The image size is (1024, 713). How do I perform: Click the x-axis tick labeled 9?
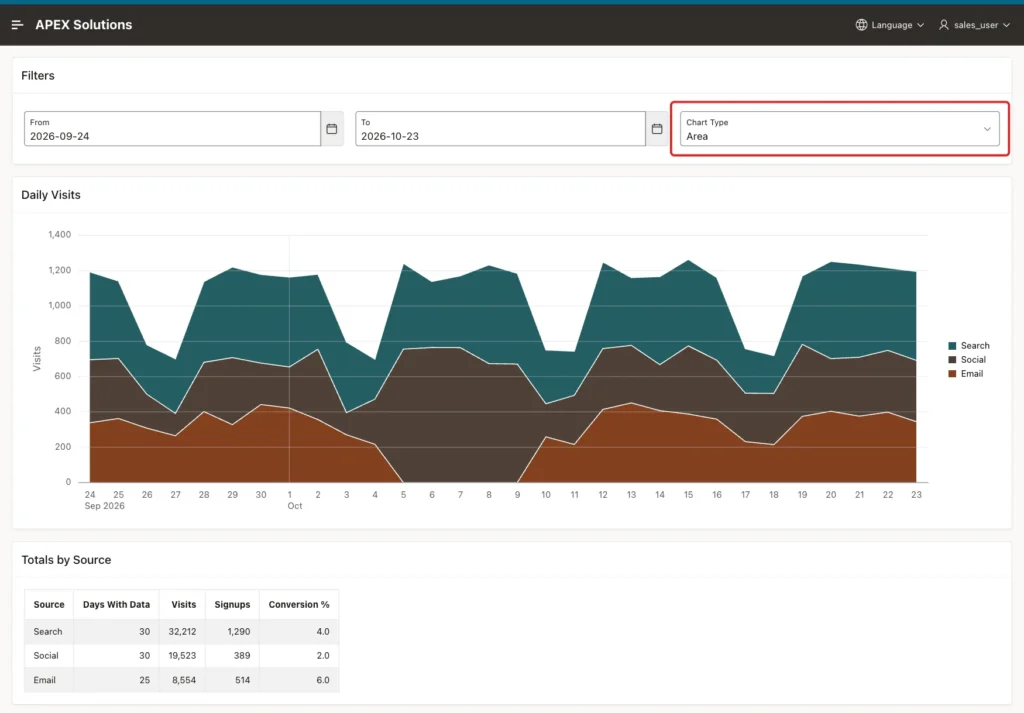click(517, 495)
